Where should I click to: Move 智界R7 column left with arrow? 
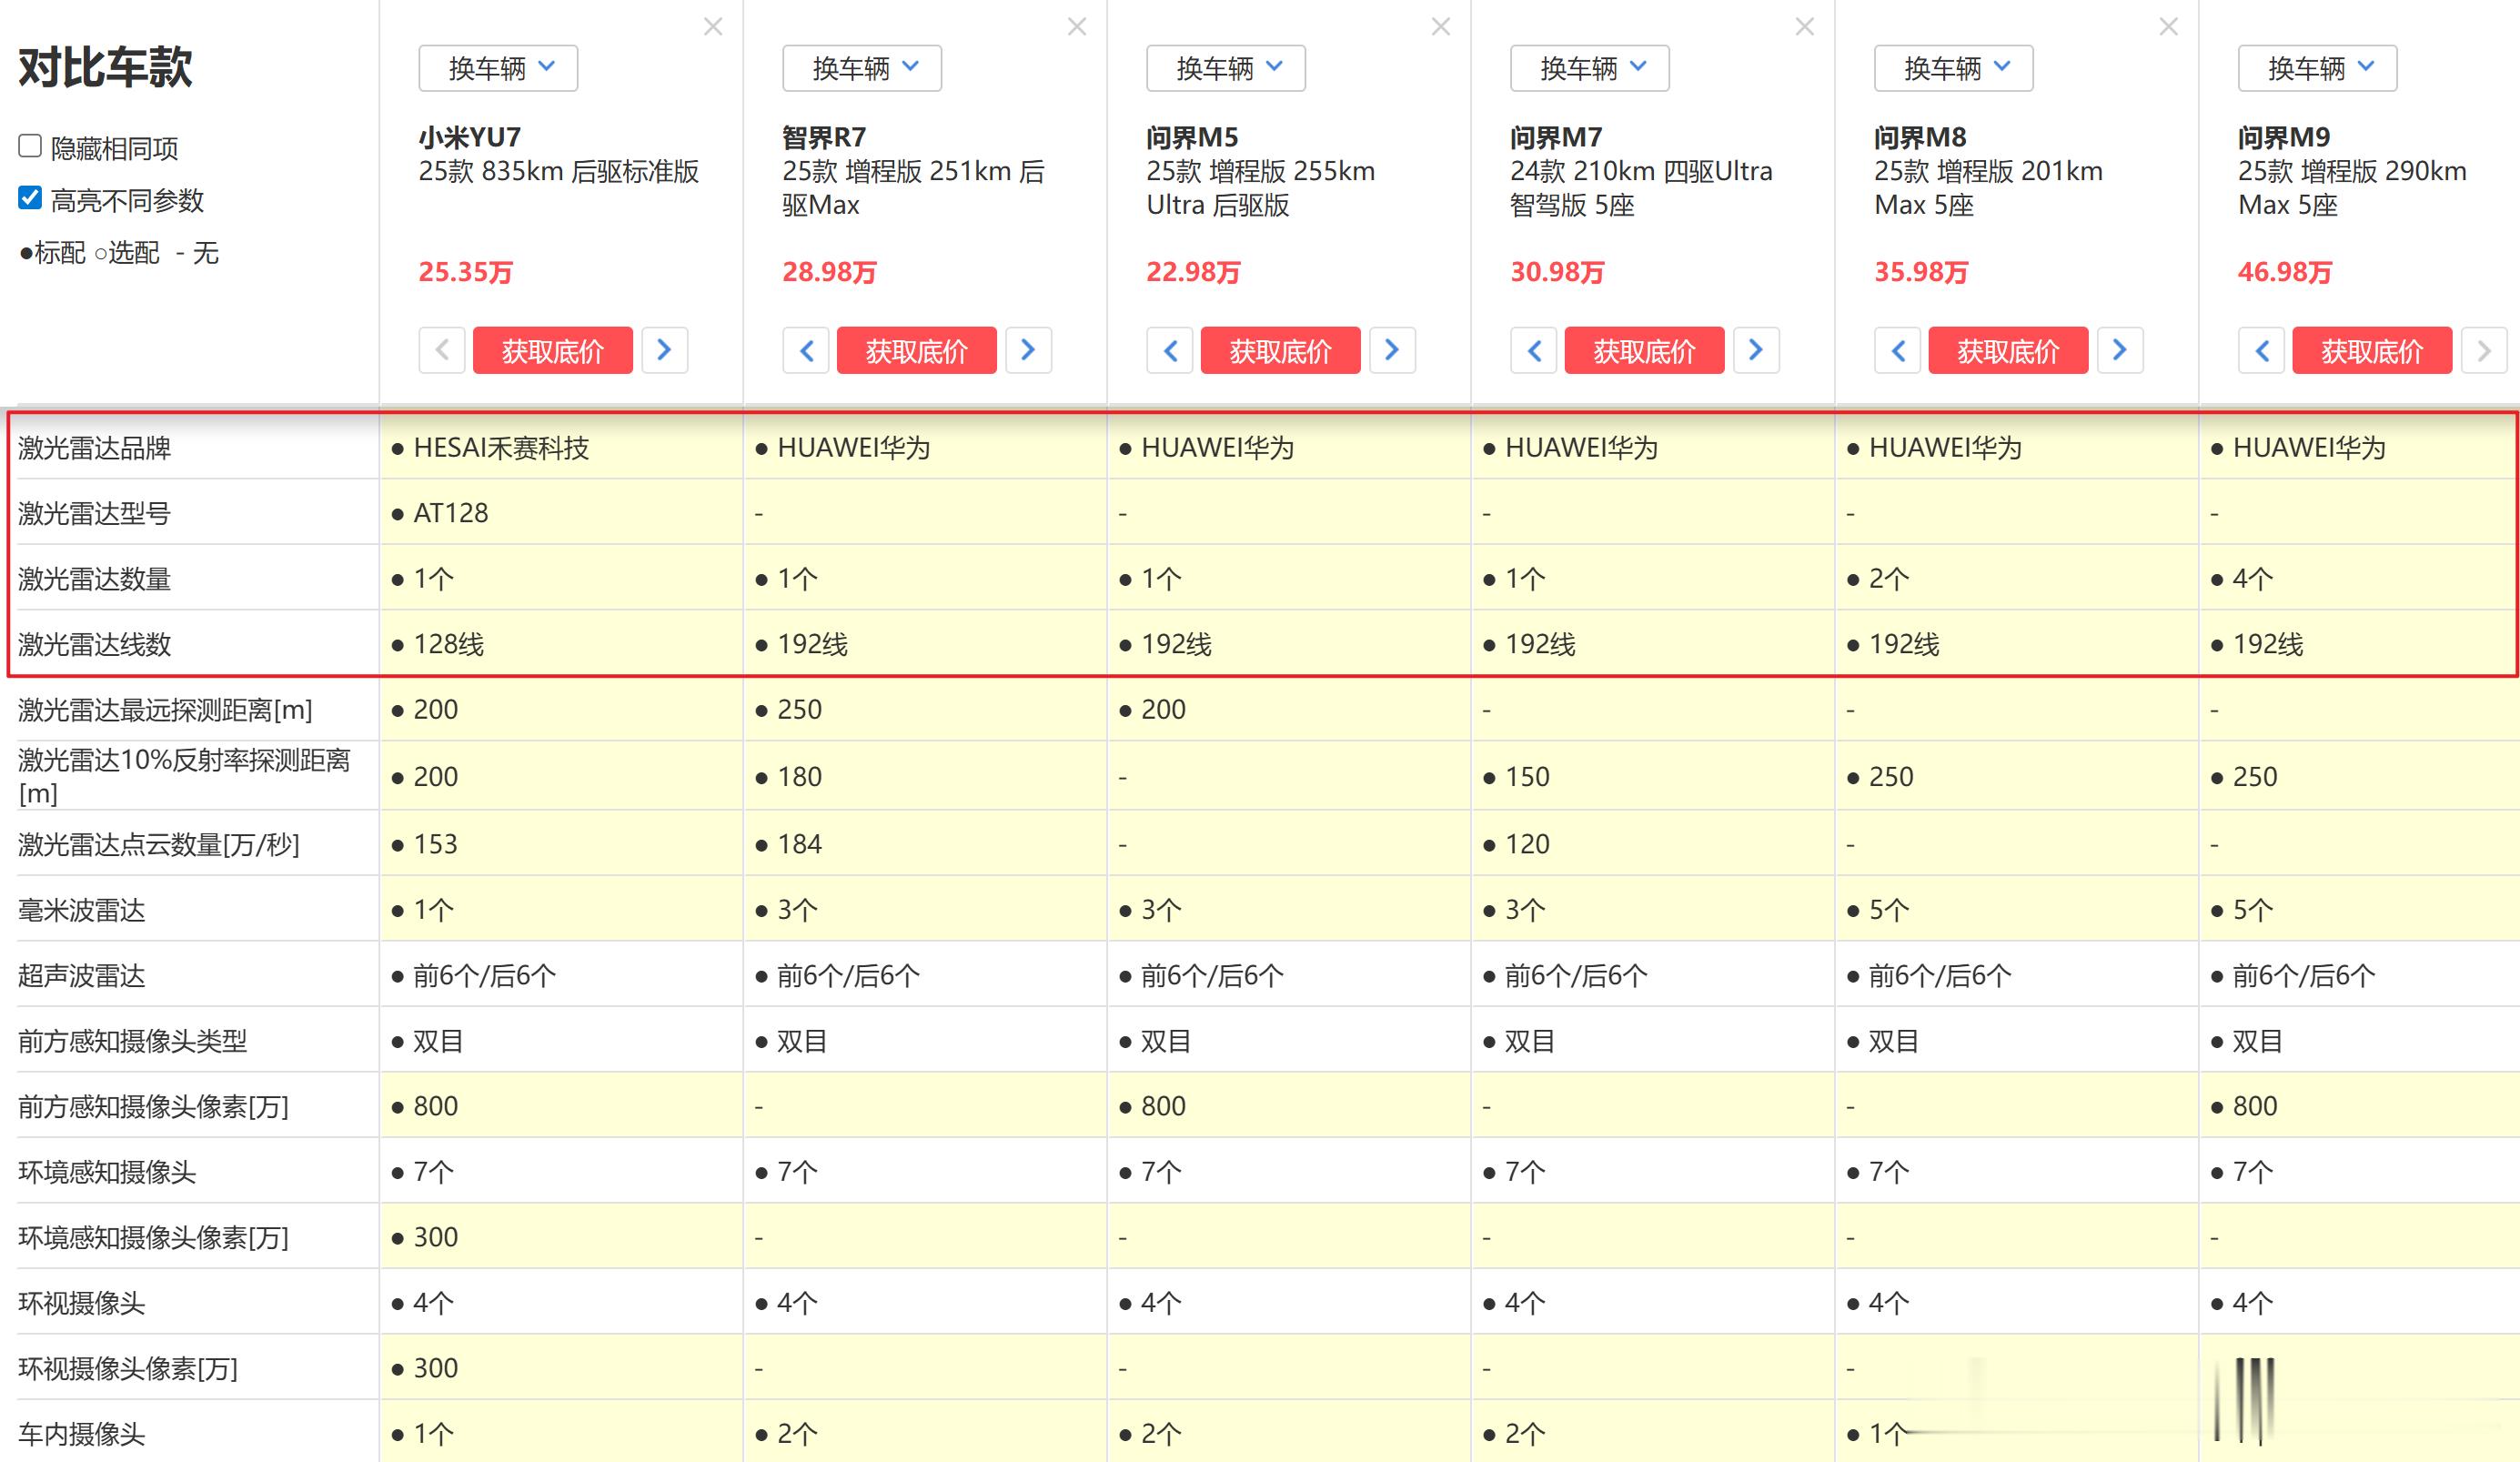pos(806,350)
